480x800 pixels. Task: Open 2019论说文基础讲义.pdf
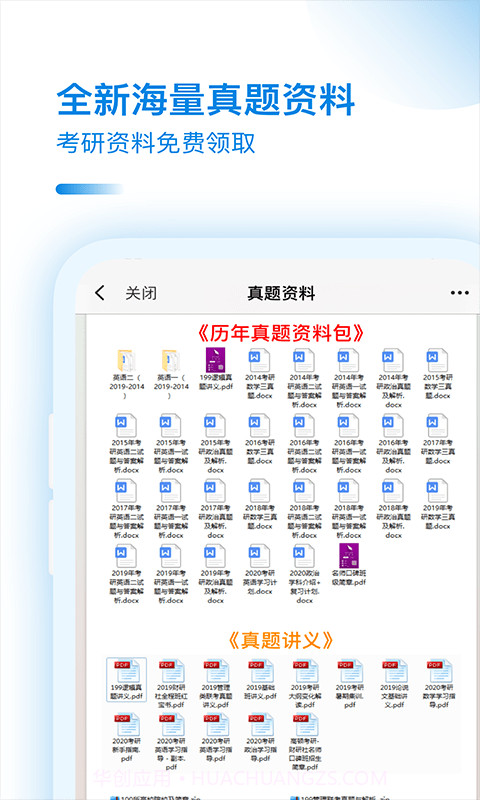393,684
